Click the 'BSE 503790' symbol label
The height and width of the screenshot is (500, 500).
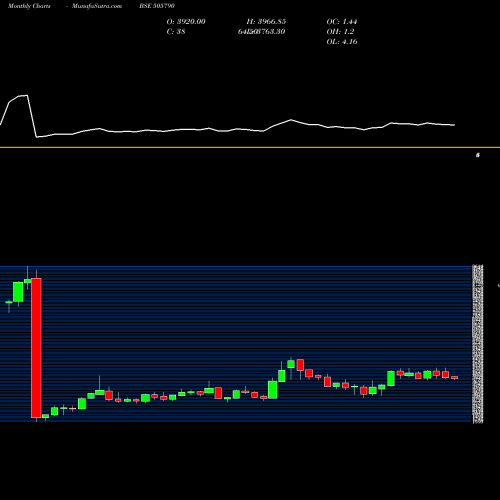(157, 6)
